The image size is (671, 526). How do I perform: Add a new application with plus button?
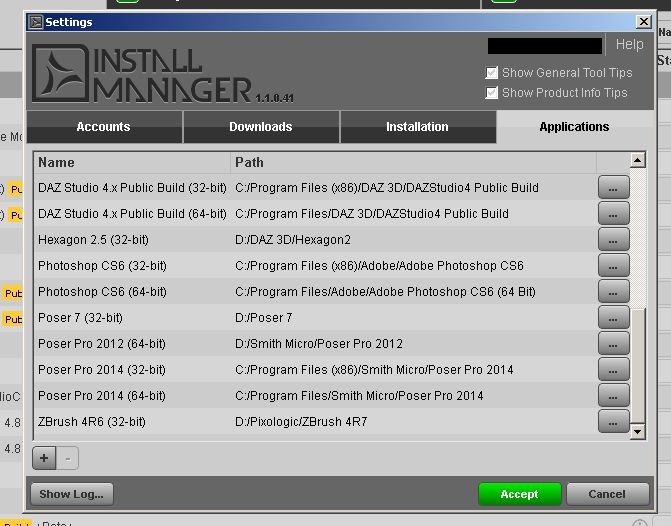pyautogui.click(x=44, y=458)
